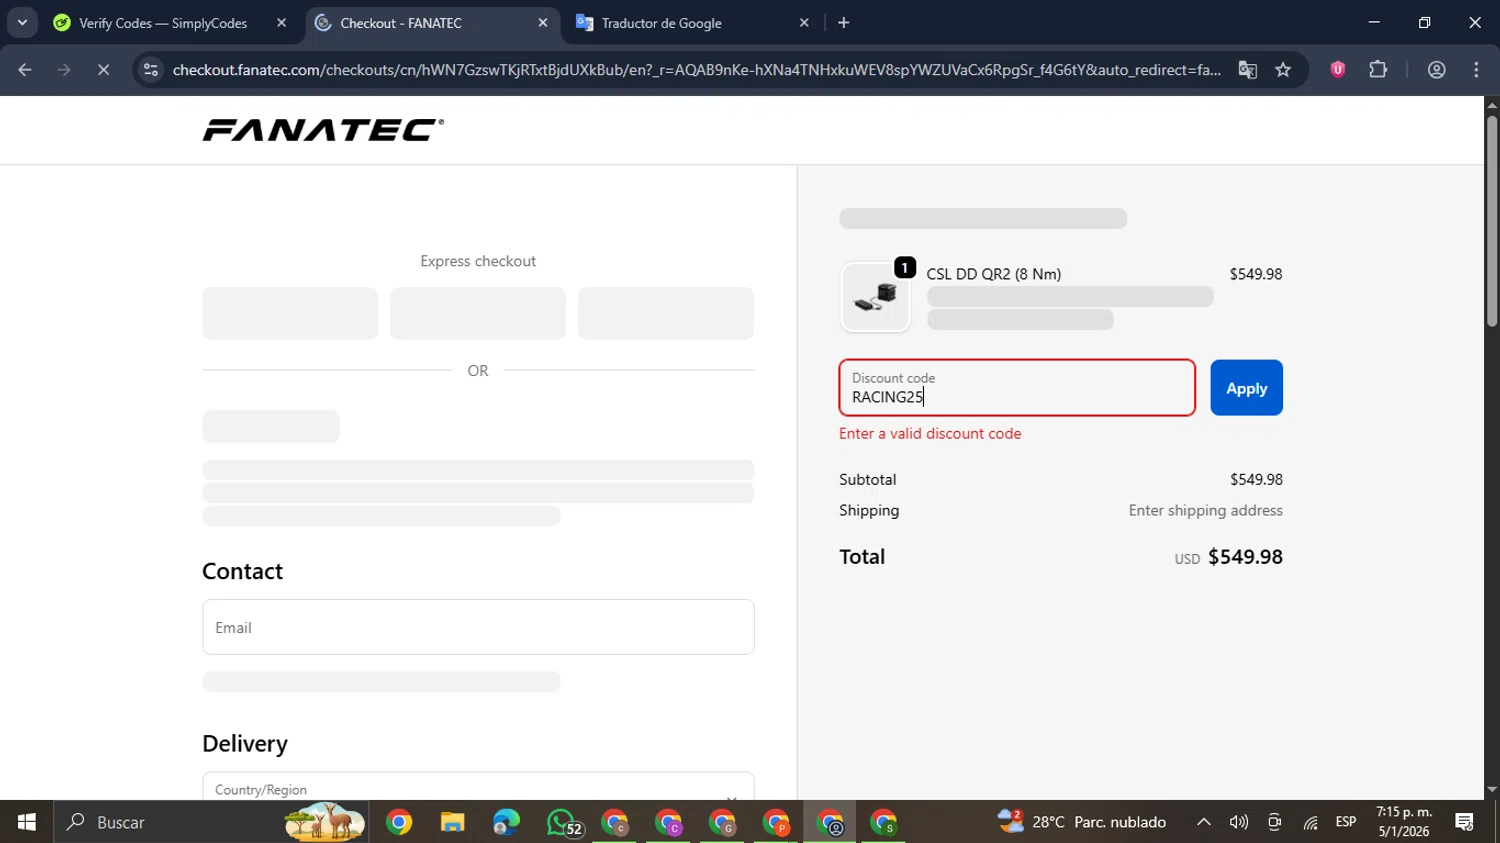Open the Extensions puzzle menu
This screenshot has height=843, width=1500.
click(1378, 70)
